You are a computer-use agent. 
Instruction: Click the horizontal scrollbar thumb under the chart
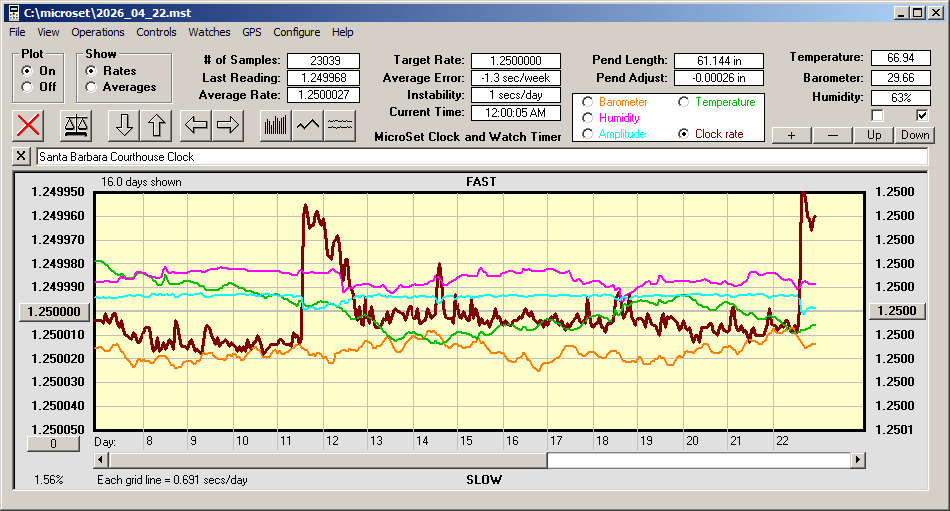(699, 460)
